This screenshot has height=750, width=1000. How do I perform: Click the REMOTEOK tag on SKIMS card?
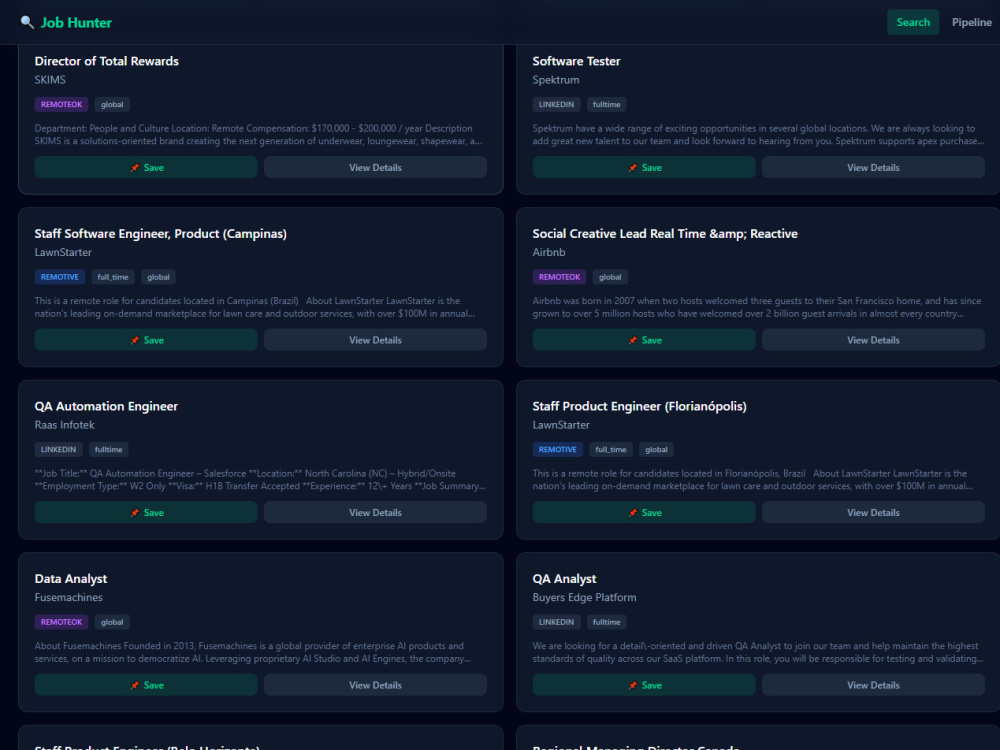[x=61, y=105]
